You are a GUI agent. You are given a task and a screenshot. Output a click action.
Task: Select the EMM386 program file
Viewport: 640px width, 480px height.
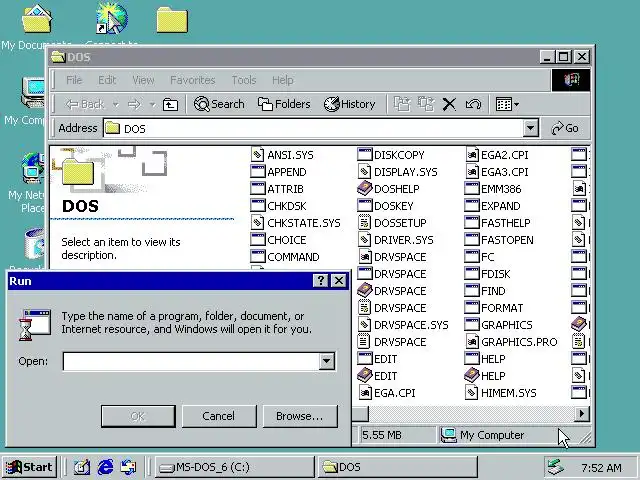pos(493,189)
